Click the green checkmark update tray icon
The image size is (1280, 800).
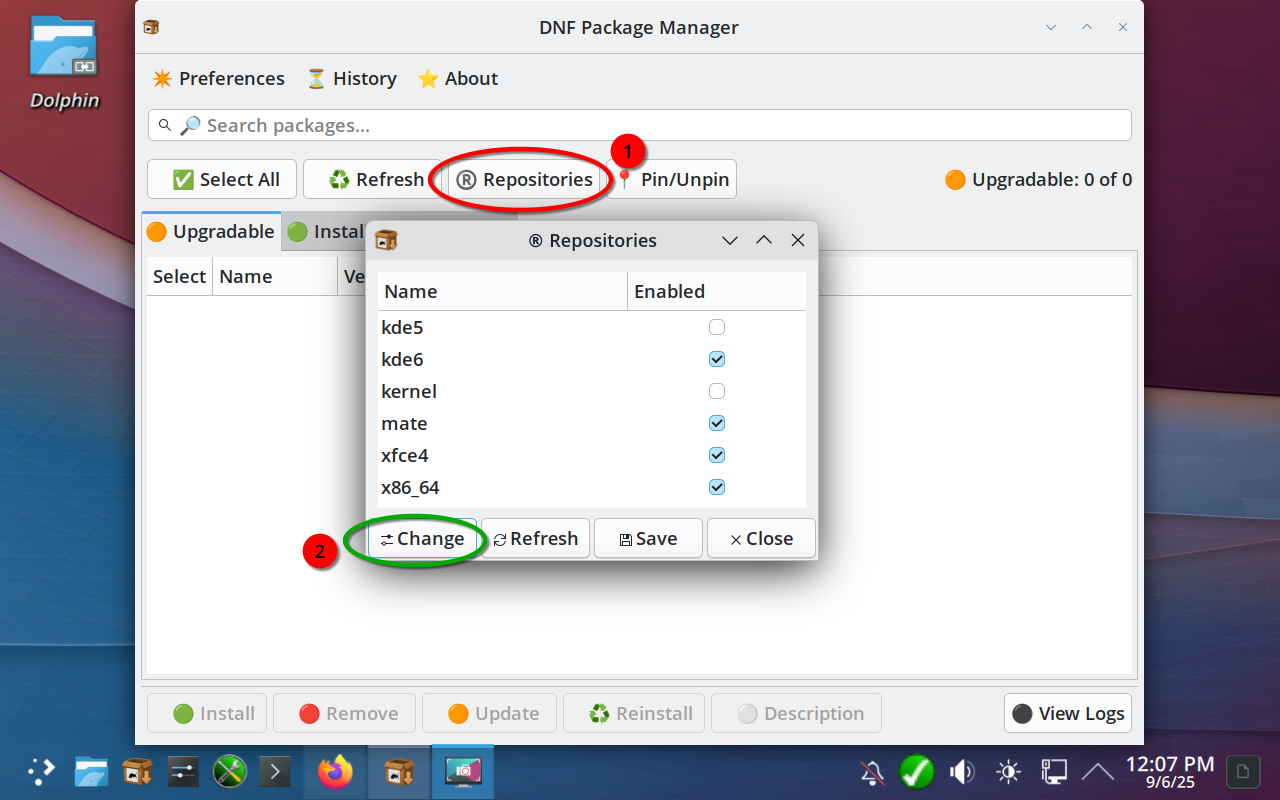point(916,772)
